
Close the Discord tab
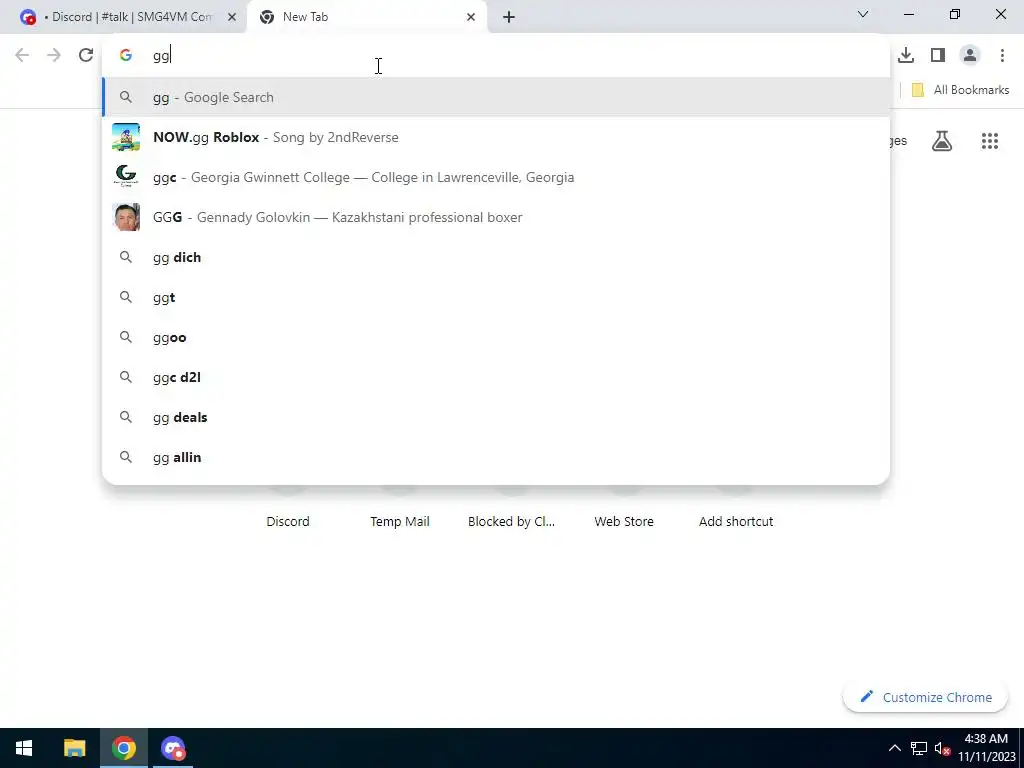pos(232,17)
